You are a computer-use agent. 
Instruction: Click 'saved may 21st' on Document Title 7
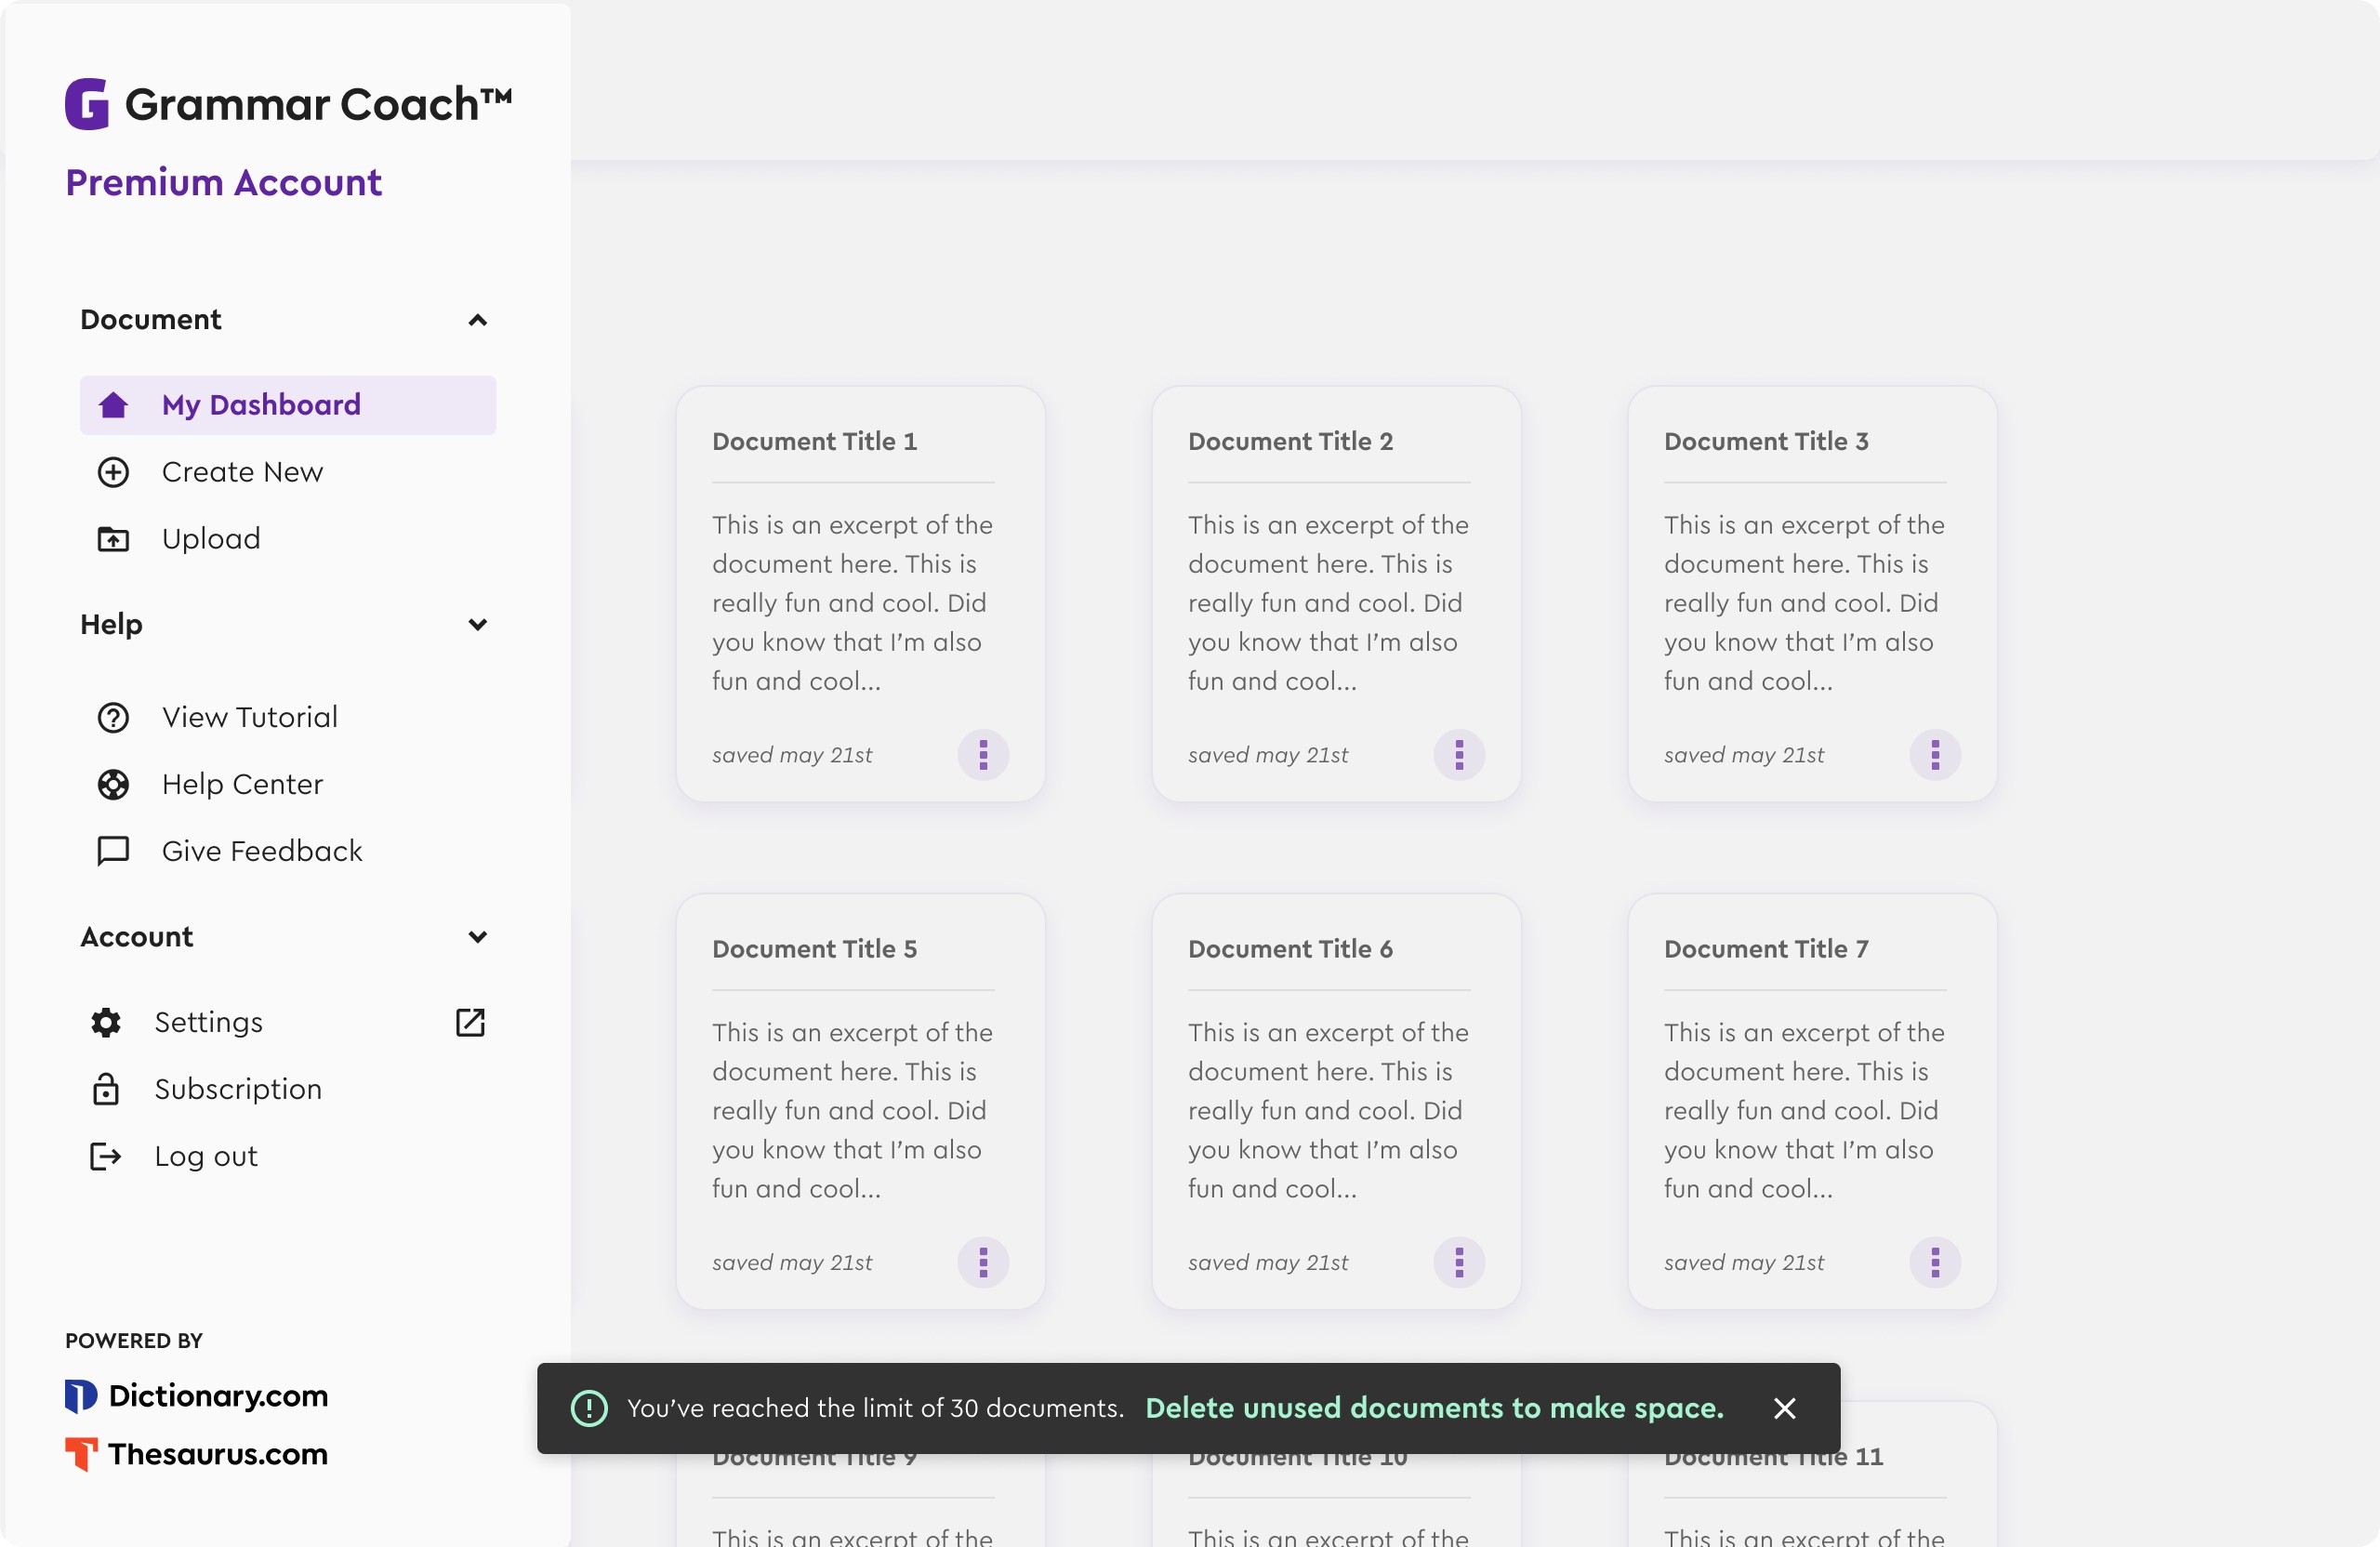(1744, 1263)
